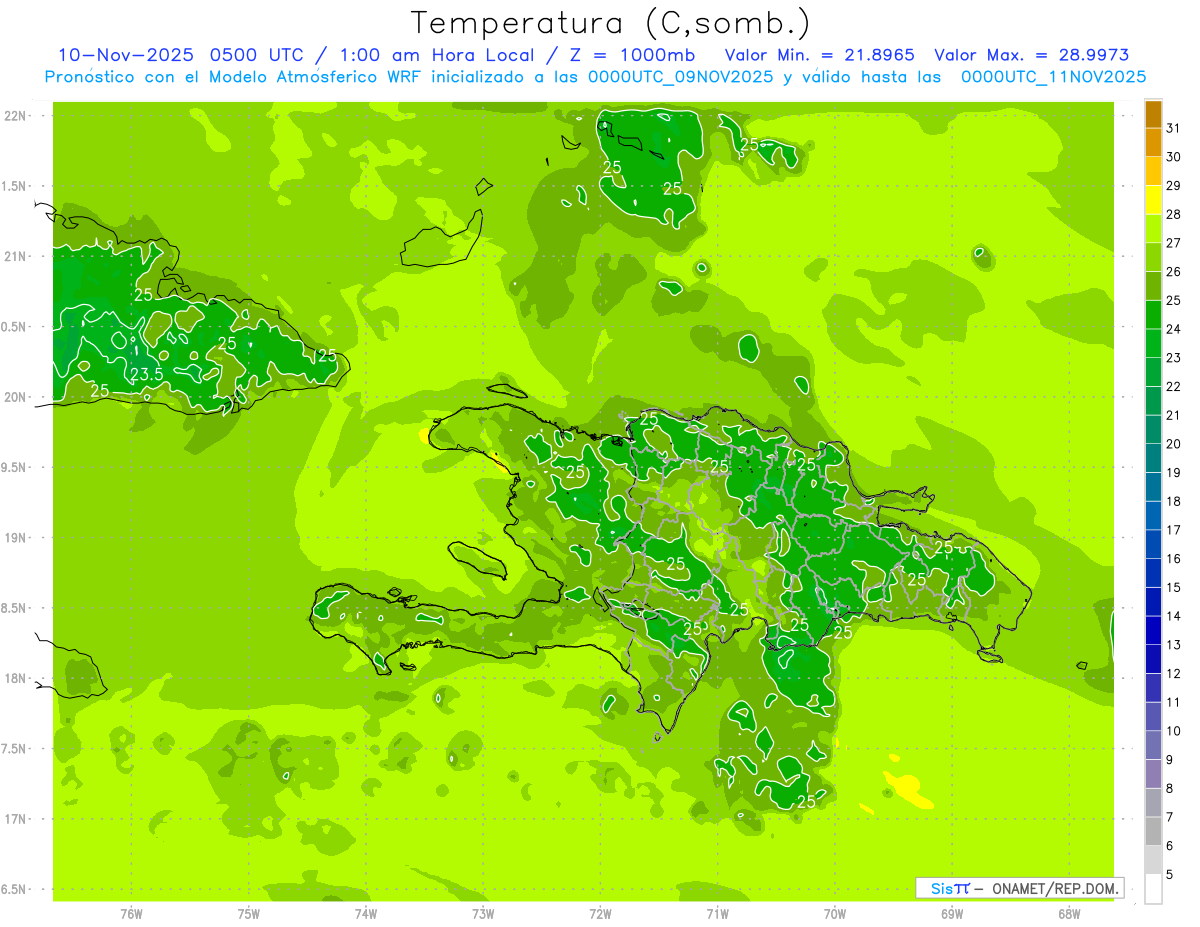Click the "21N" latitude axis label
Image resolution: width=1200 pixels, height=927 pixels.
[17, 256]
